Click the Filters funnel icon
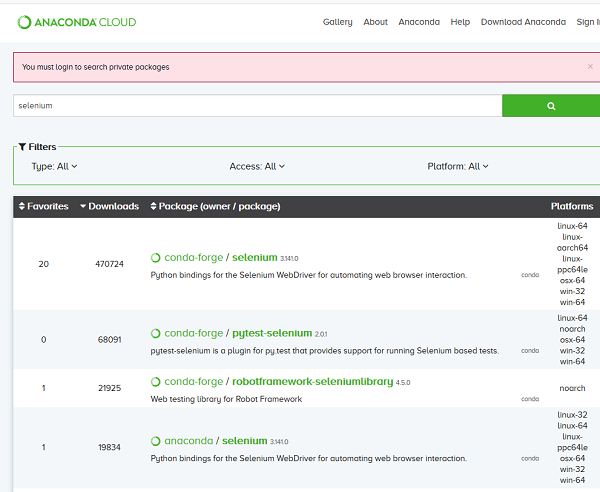This screenshot has width=600, height=492. coord(22,147)
